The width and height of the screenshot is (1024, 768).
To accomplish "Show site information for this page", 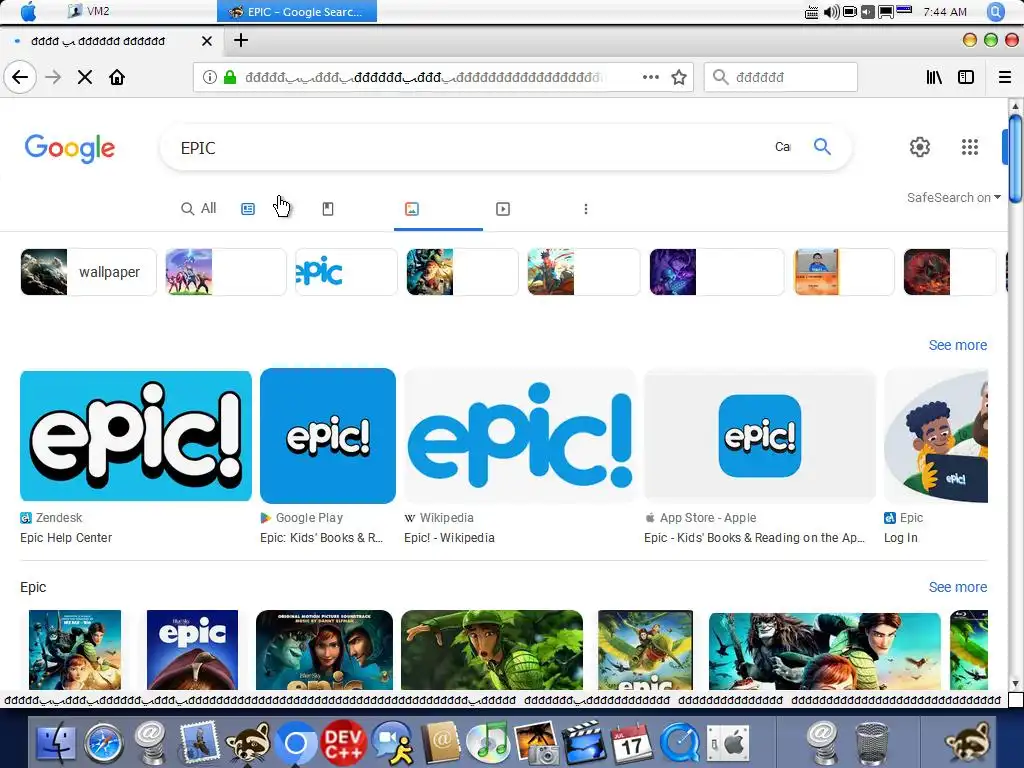I will (210, 77).
